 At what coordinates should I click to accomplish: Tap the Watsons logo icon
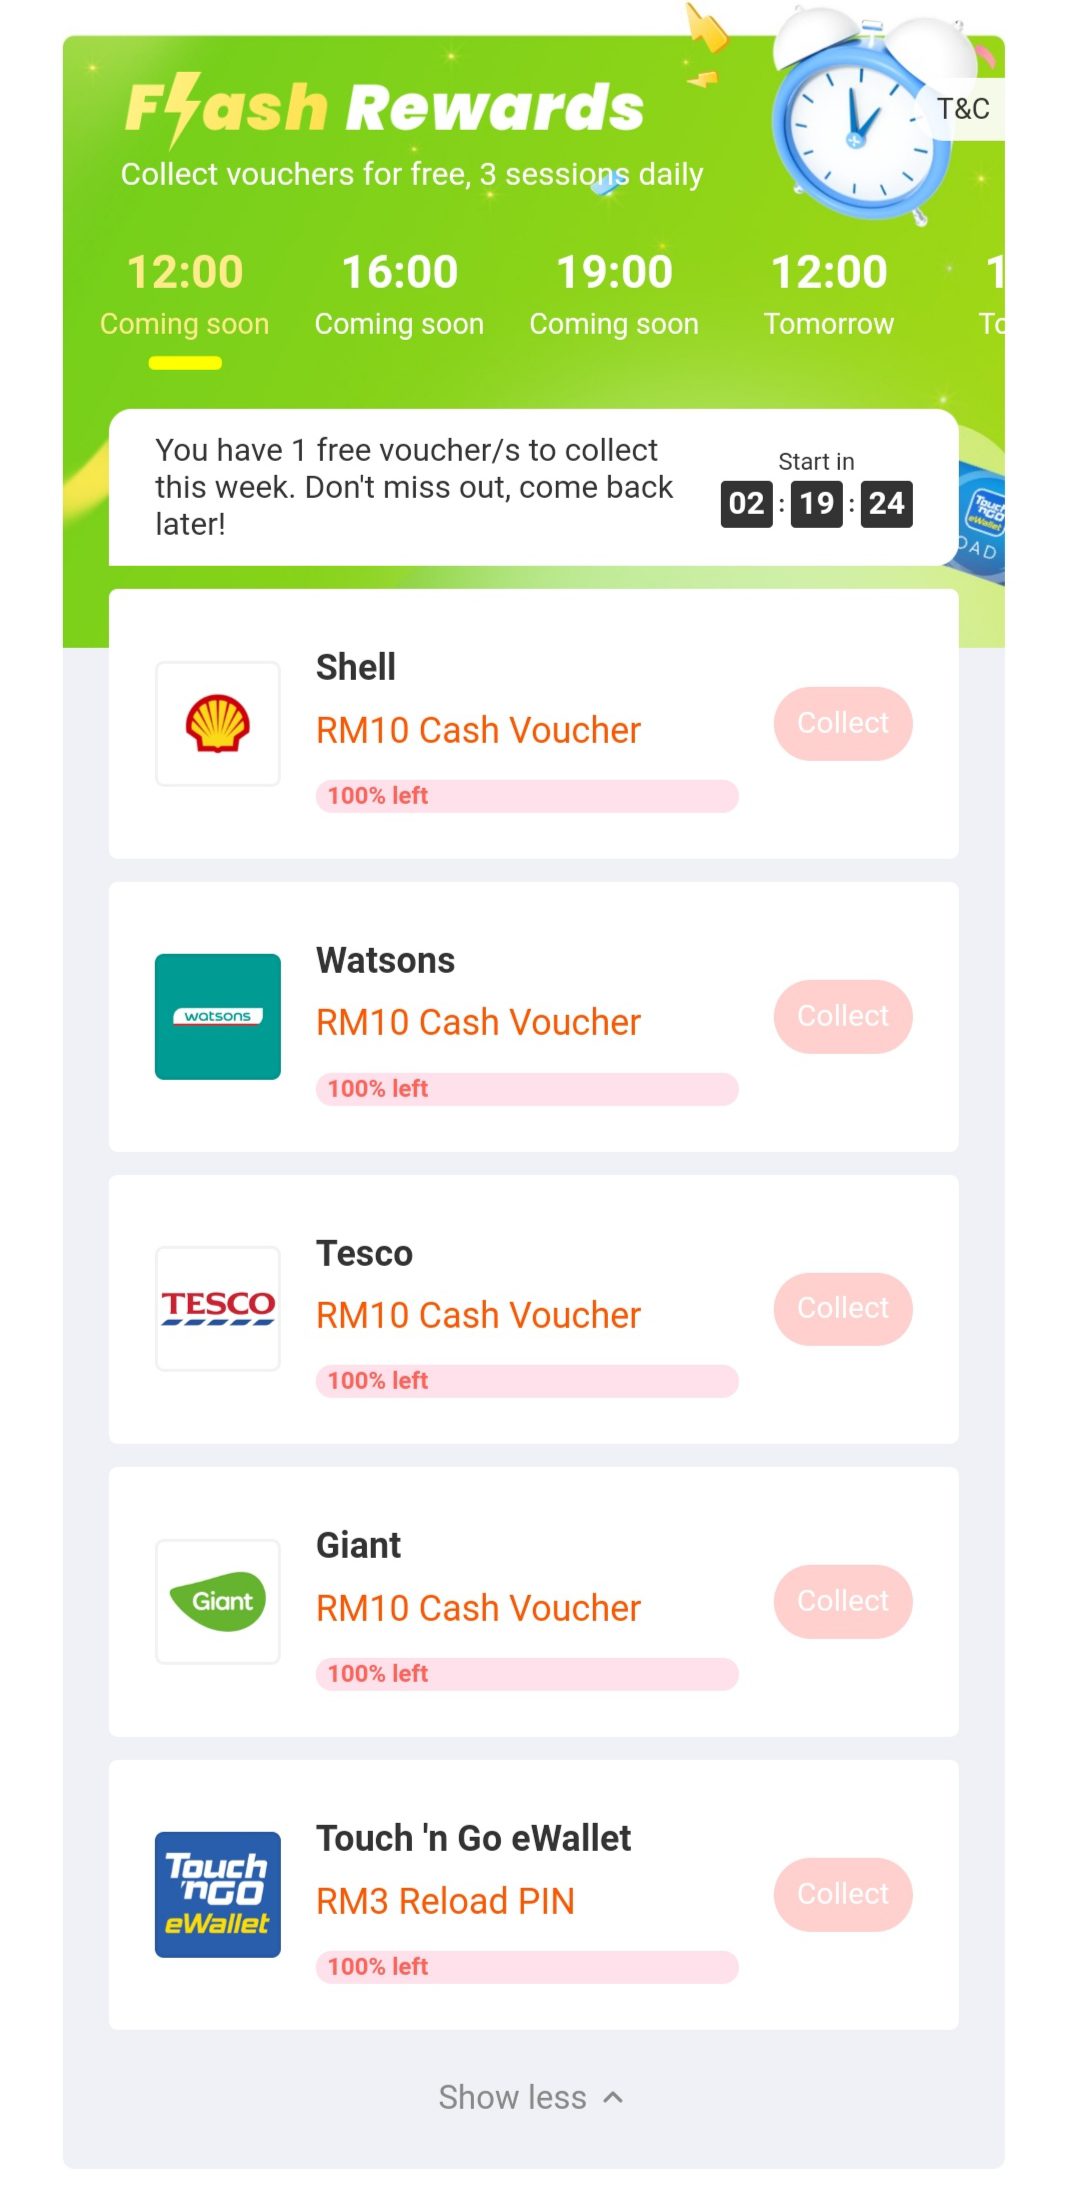click(218, 1016)
